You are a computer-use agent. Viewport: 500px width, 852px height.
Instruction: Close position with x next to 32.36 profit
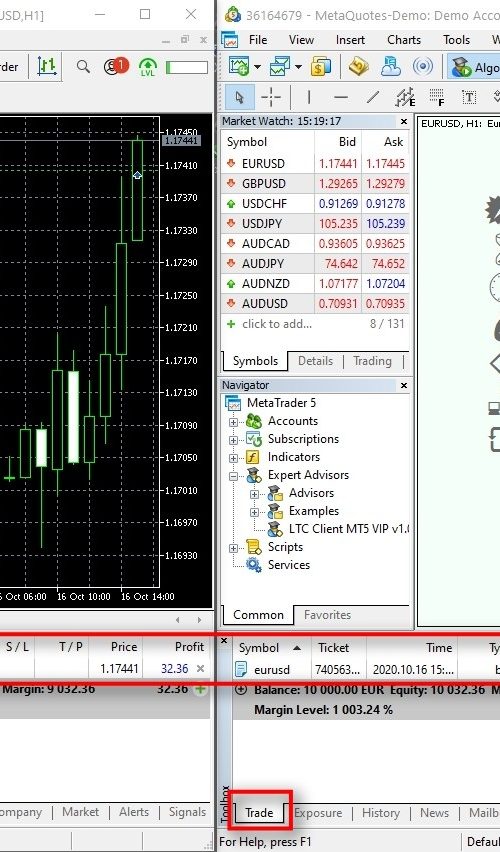[x=201, y=668]
